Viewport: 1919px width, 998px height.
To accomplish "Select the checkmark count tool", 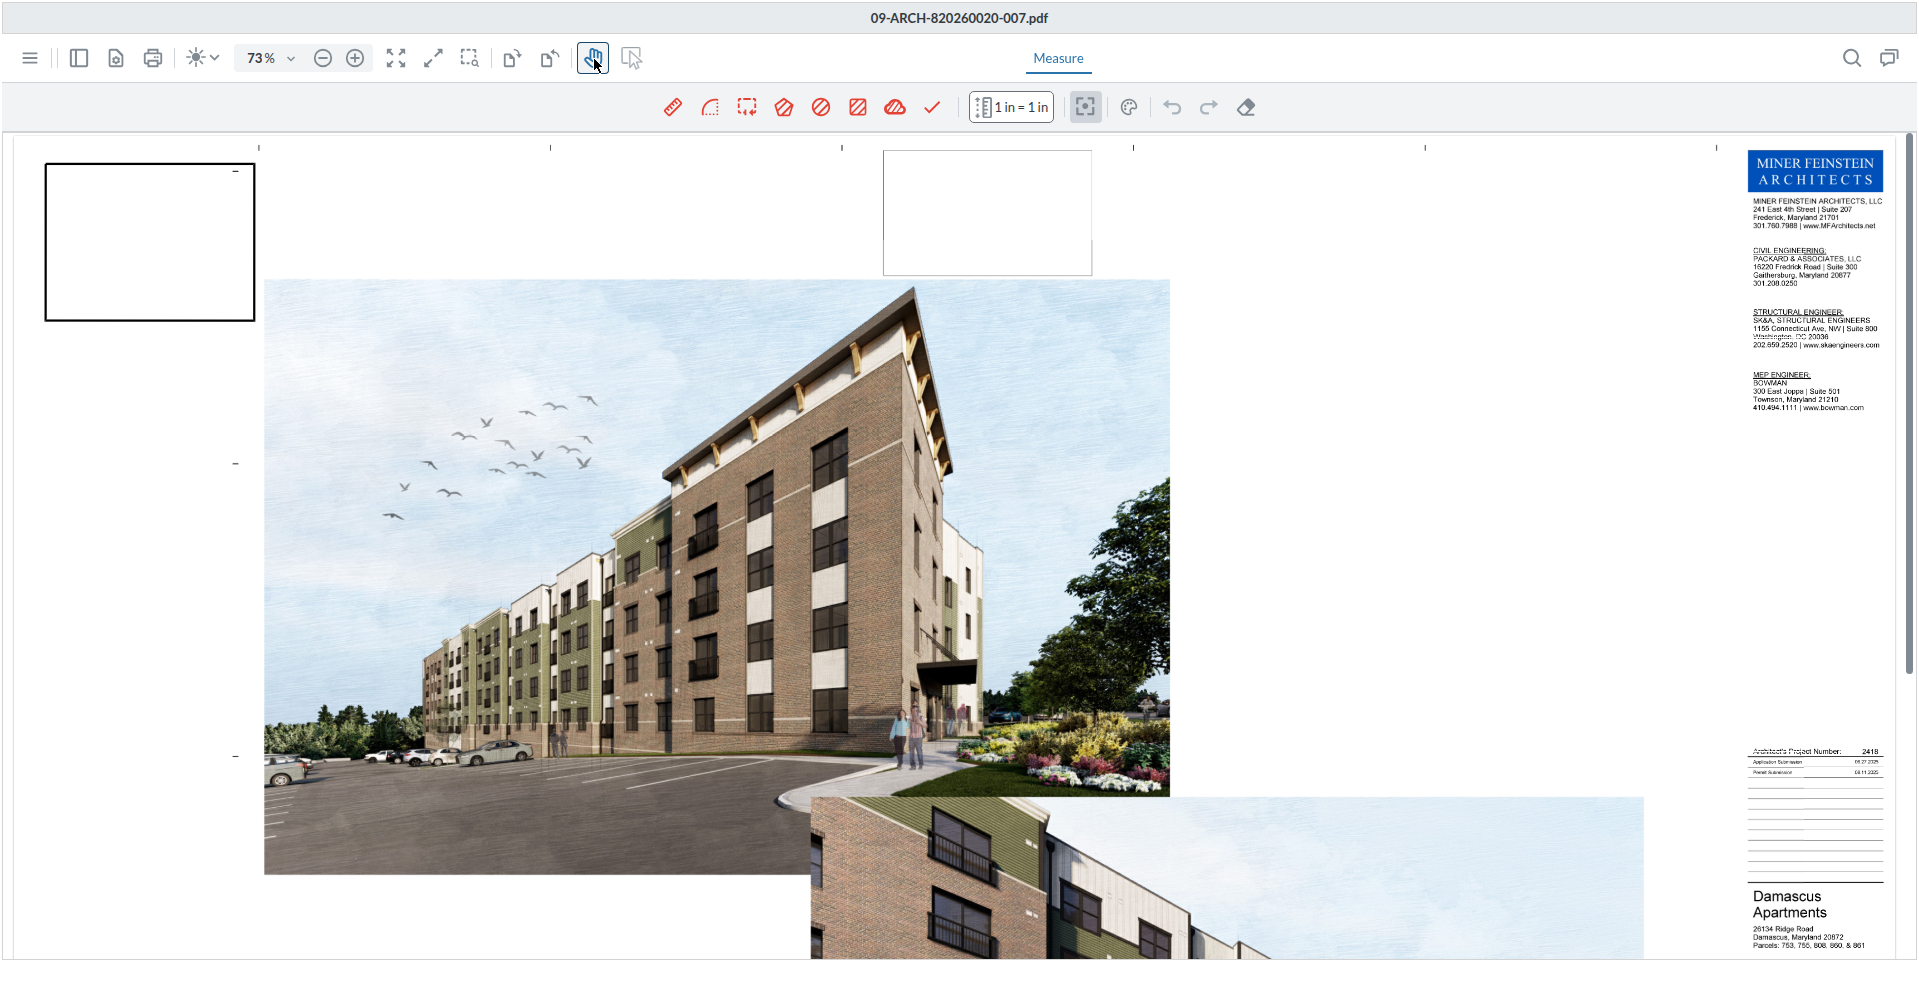I will tap(932, 107).
